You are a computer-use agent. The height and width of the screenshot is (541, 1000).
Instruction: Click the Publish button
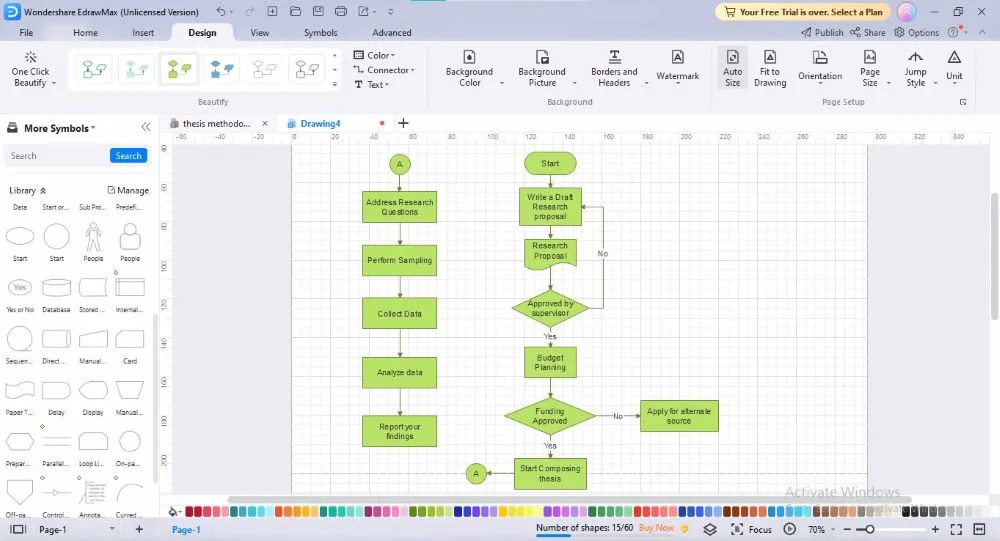point(822,33)
